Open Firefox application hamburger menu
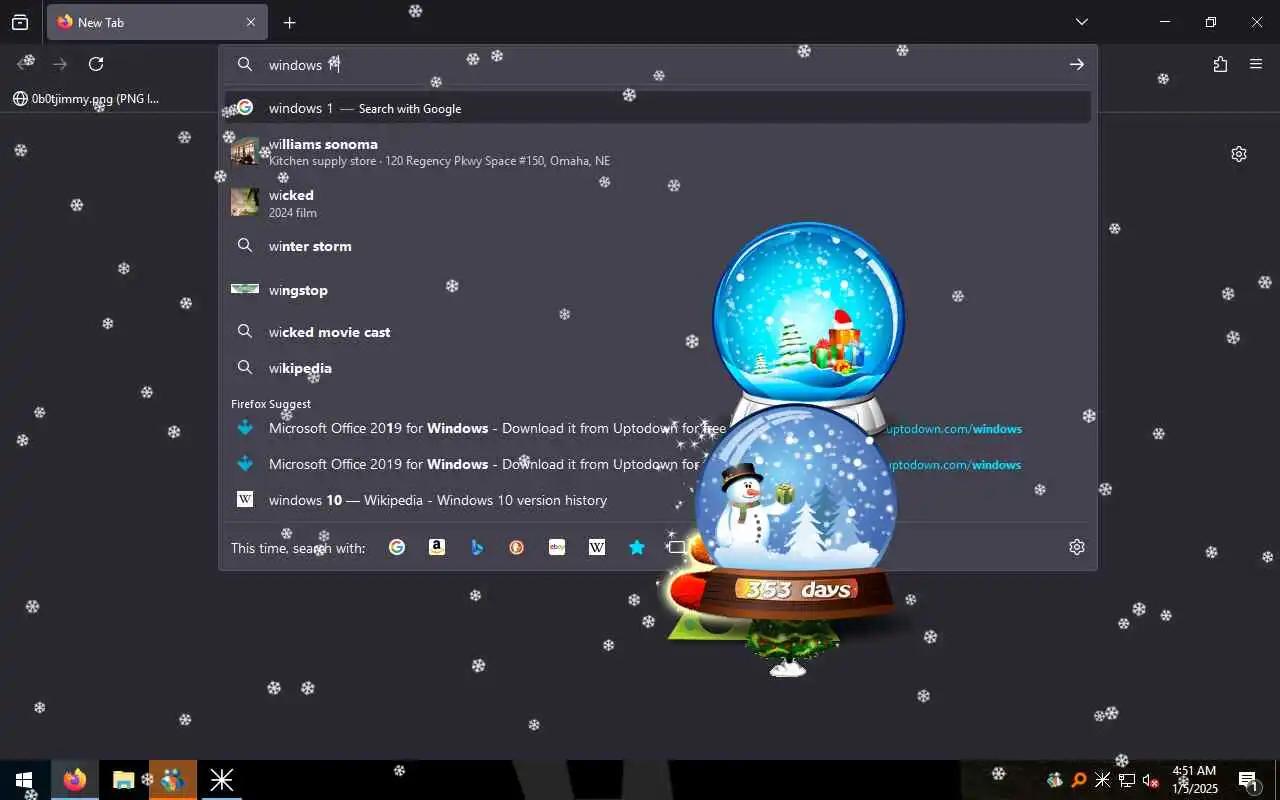 (1256, 64)
